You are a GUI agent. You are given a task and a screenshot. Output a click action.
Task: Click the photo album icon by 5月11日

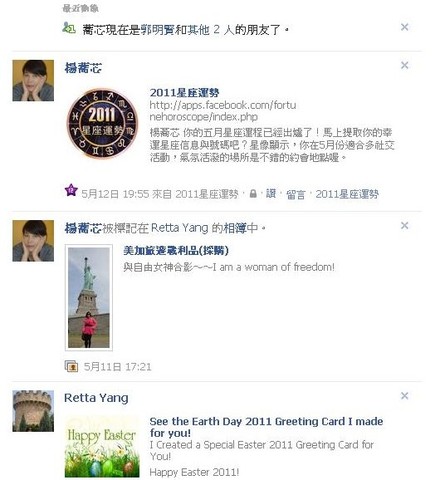click(71, 366)
